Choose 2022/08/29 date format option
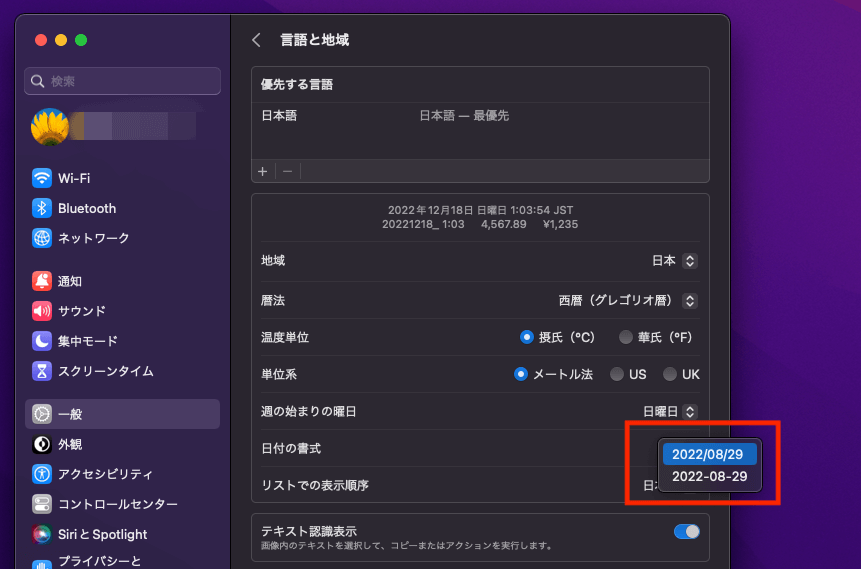Viewport: 861px width, 569px height. coord(710,454)
